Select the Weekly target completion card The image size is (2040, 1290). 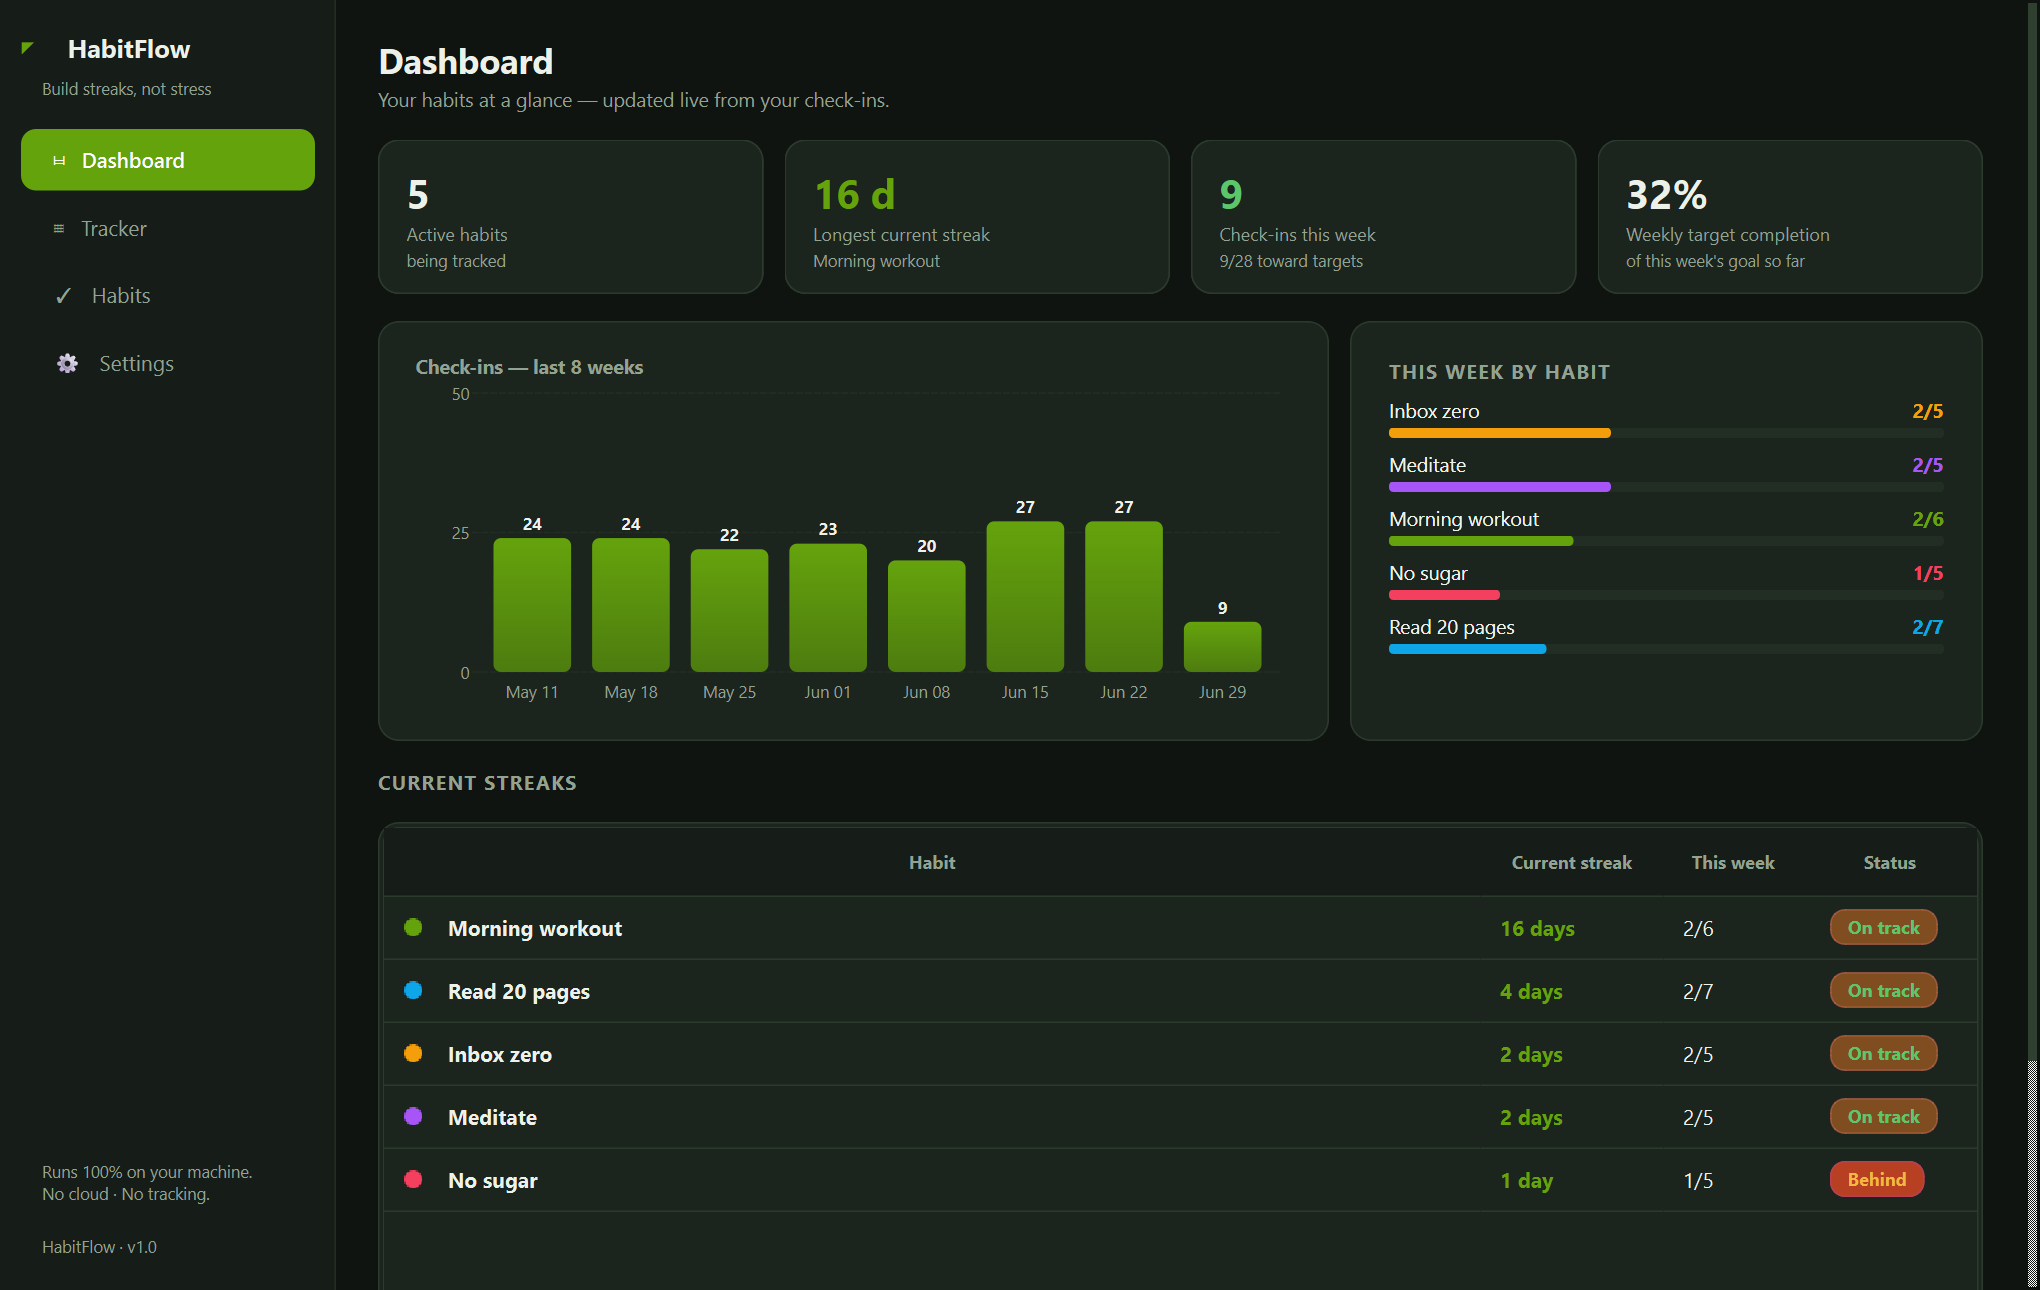1790,217
